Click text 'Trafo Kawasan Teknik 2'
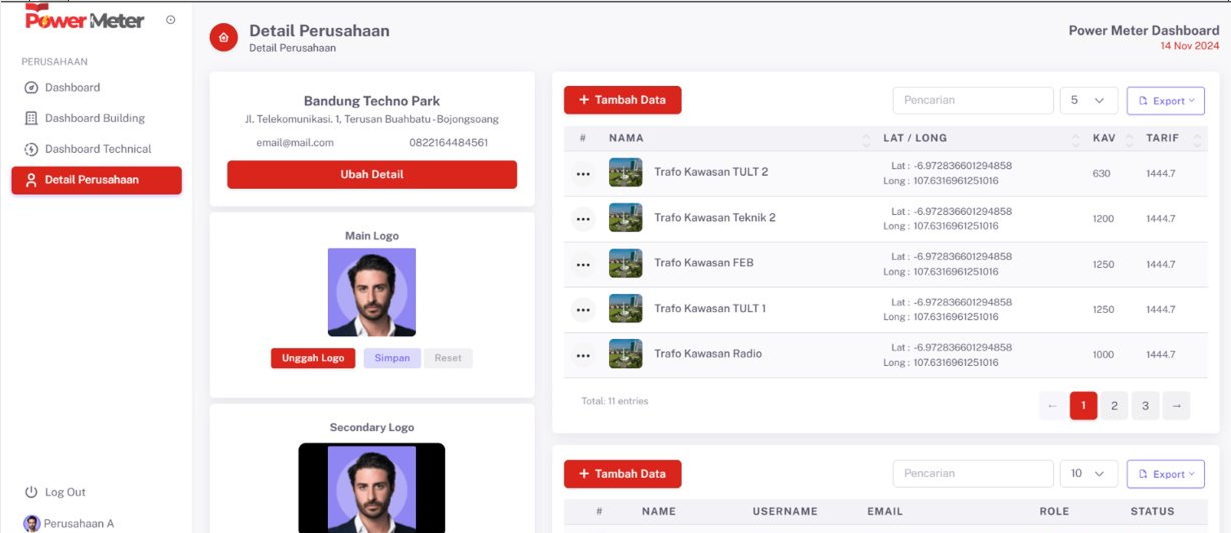This screenshot has height=533, width=1231. 715,217
